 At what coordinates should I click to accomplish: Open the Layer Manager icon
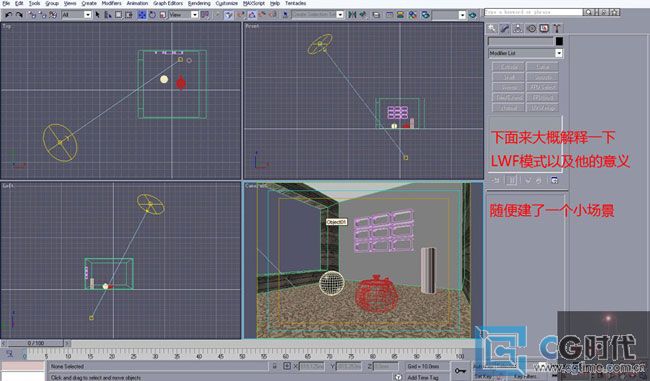(376, 15)
